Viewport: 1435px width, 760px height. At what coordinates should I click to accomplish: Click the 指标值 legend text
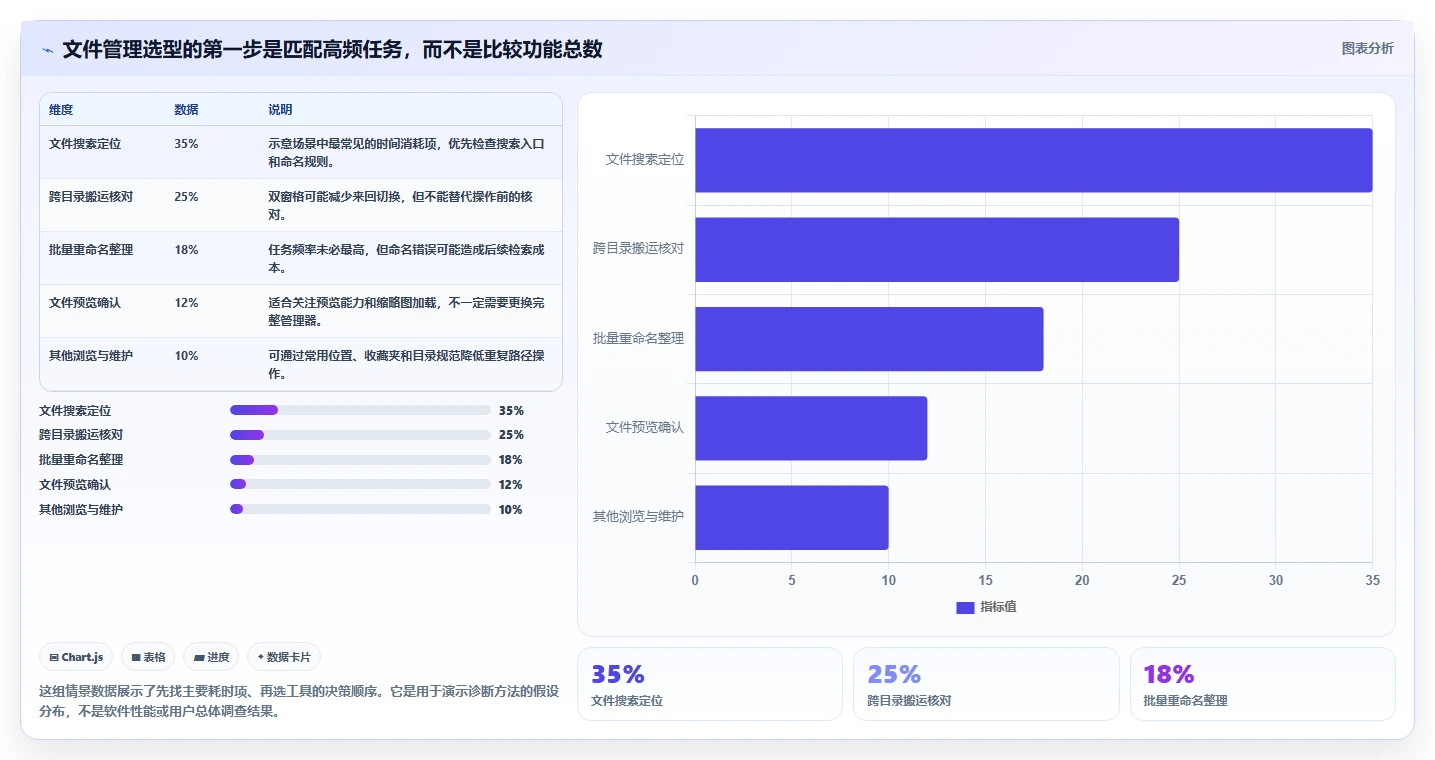click(998, 607)
